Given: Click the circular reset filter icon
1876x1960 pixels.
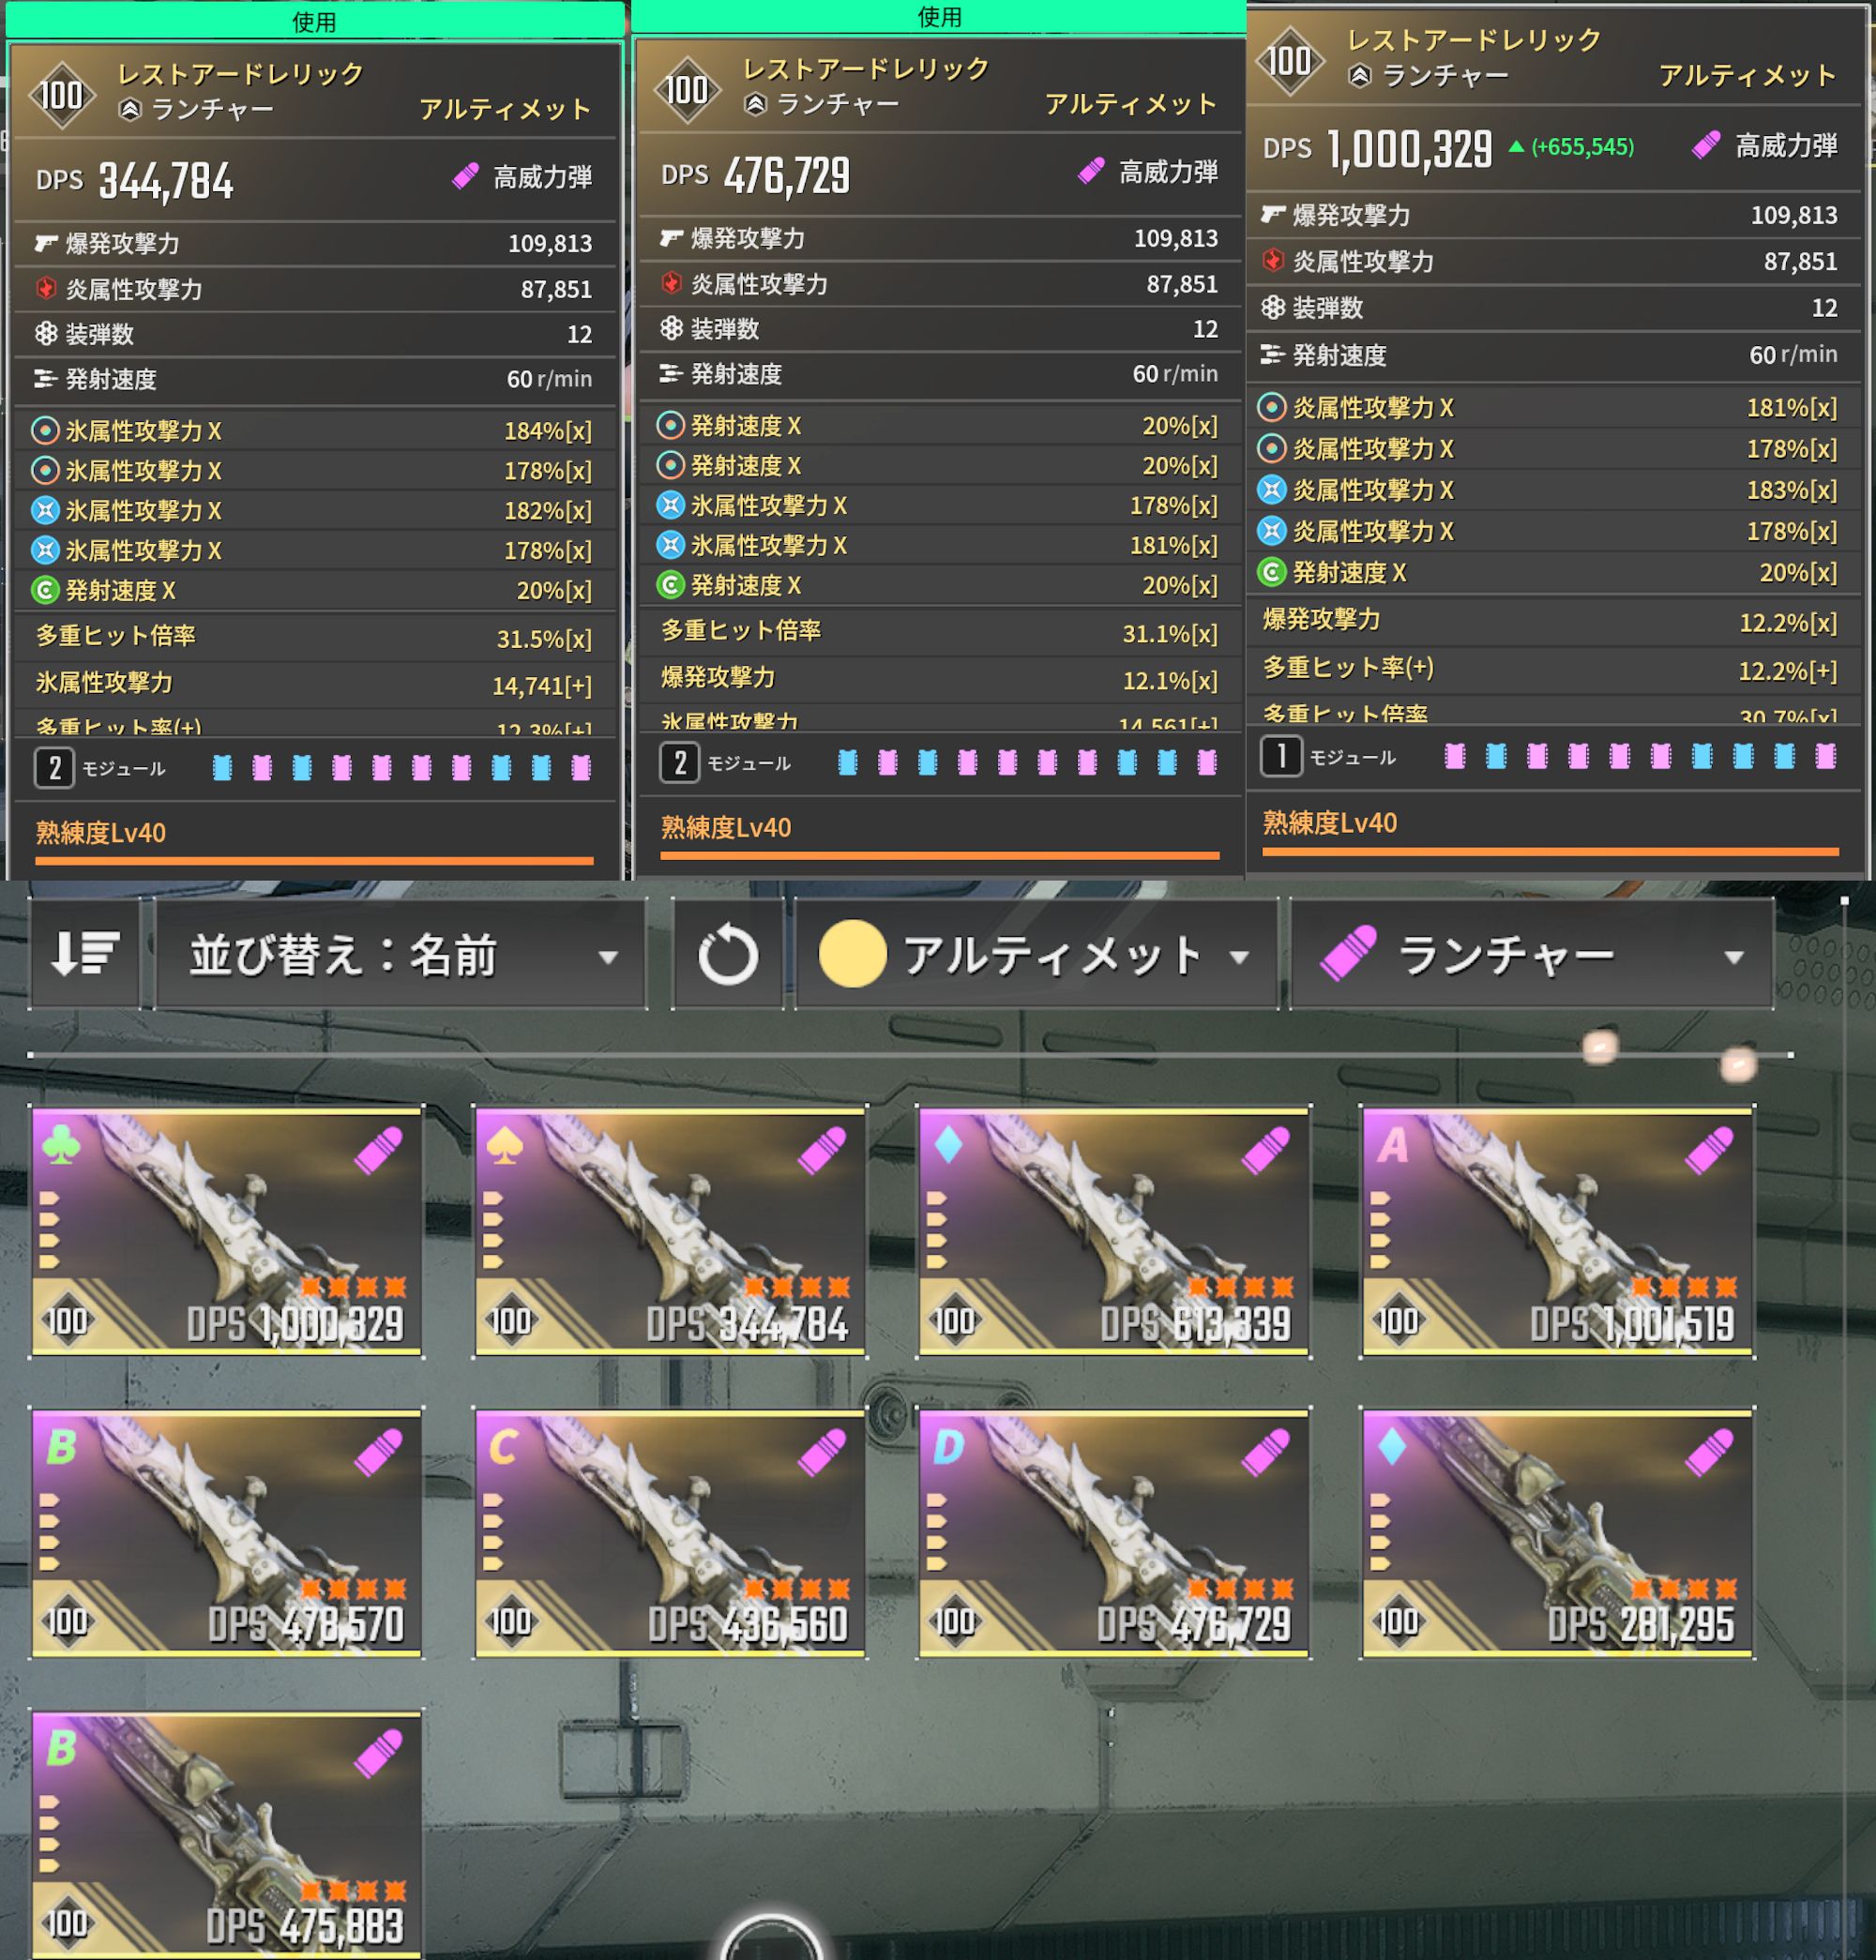Looking at the screenshot, I should pos(727,954).
